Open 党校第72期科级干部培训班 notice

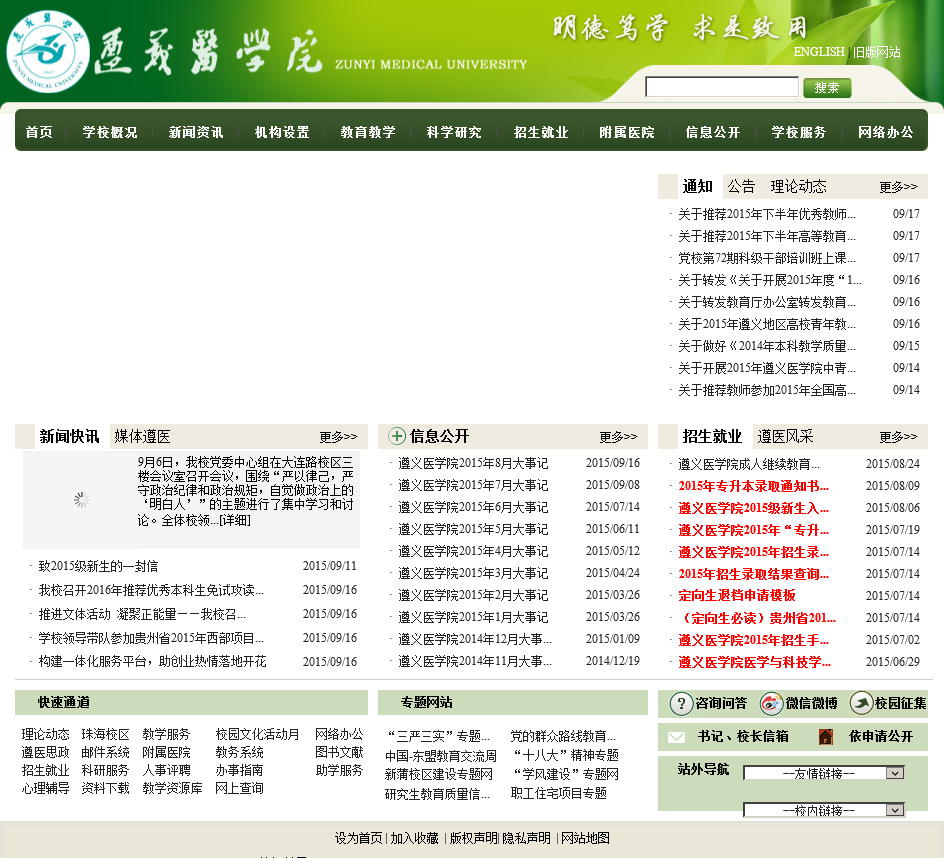point(767,258)
